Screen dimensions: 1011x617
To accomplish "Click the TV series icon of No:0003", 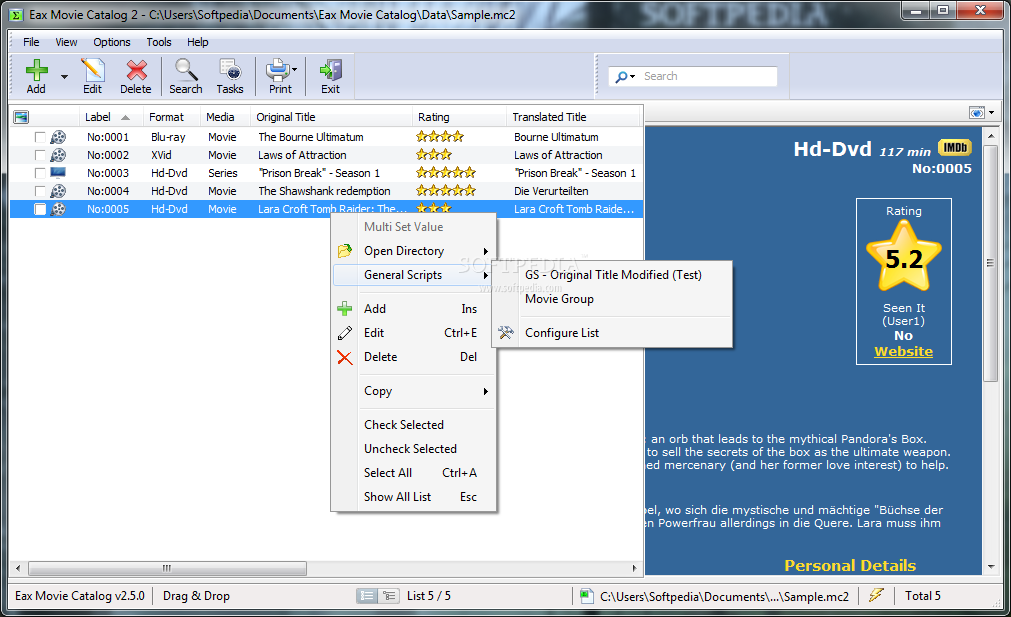I will pos(58,173).
